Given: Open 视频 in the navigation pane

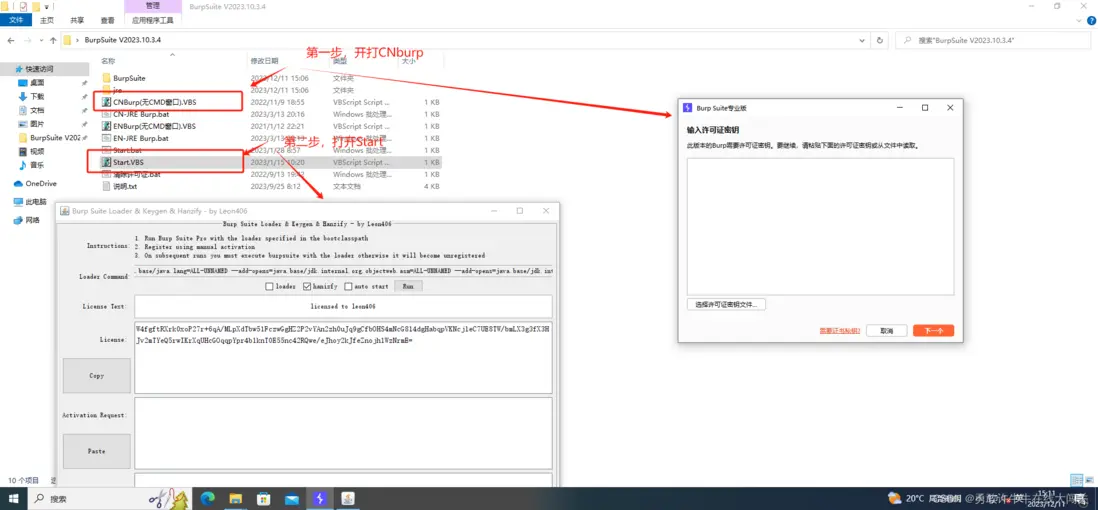Looking at the screenshot, I should point(37,151).
